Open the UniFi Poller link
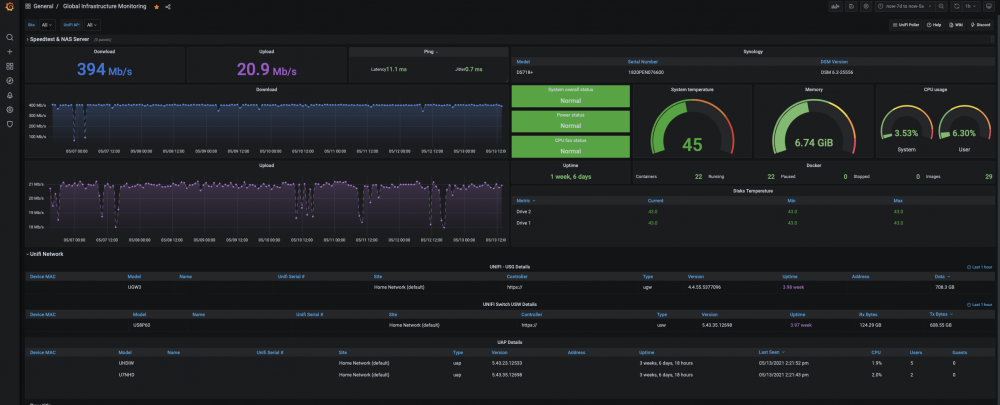This screenshot has width=1000, height=405. 906,24
